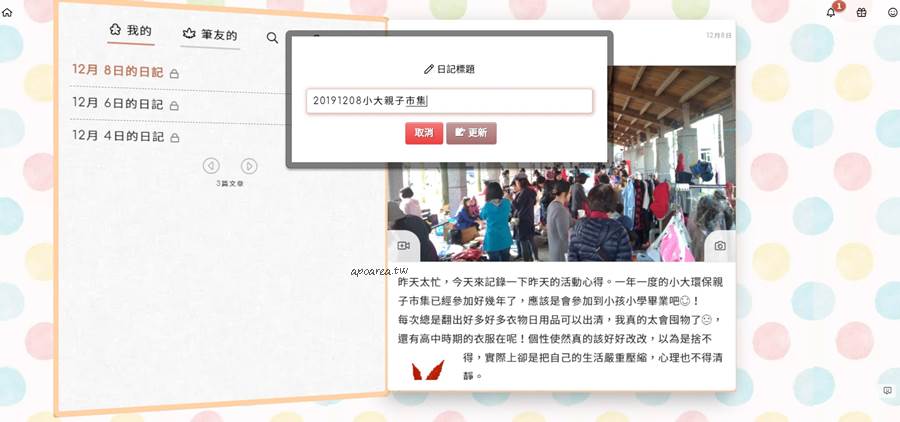Viewport: 900px width, 422px height.
Task: Open the 12月 6日的日記 entry
Action: [x=118, y=104]
